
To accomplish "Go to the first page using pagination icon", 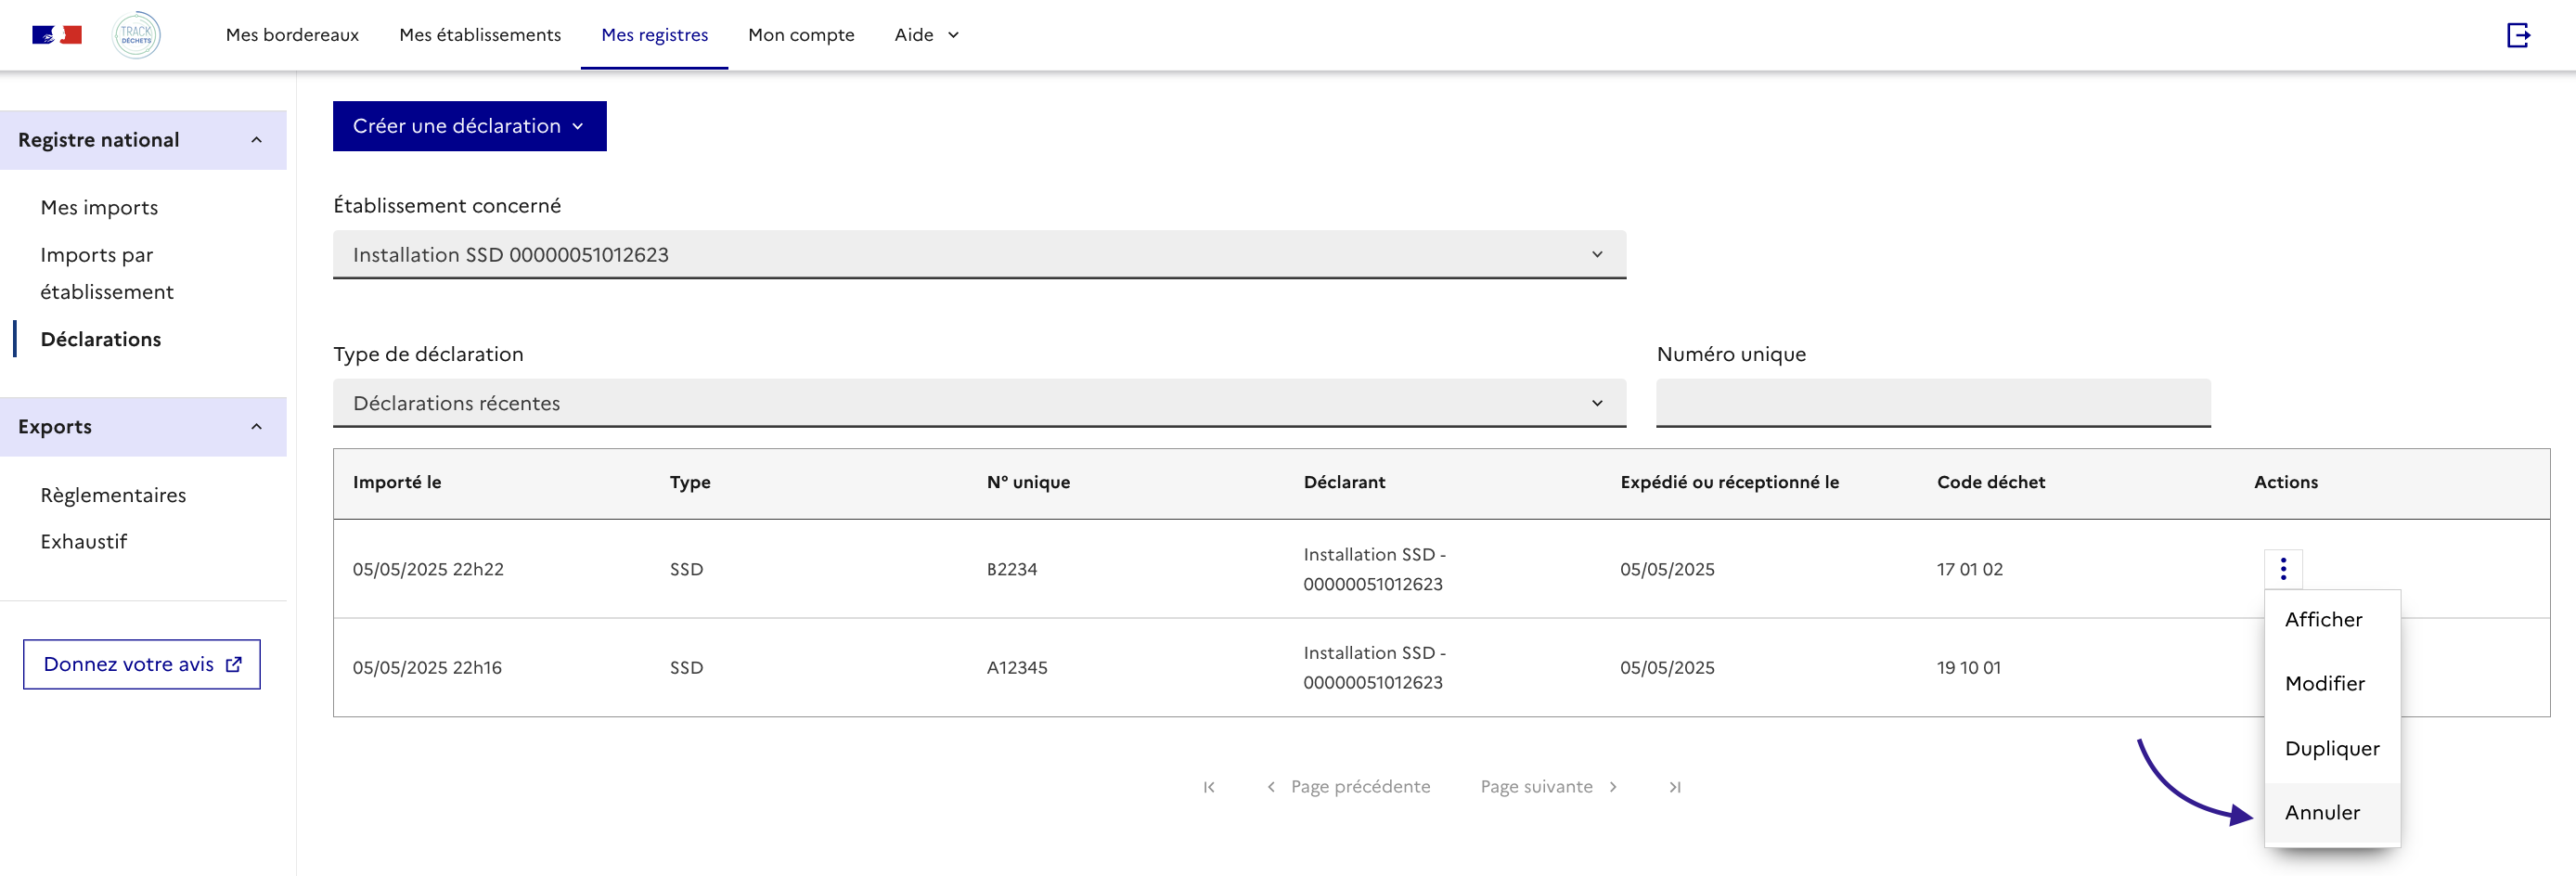I will pyautogui.click(x=1209, y=787).
